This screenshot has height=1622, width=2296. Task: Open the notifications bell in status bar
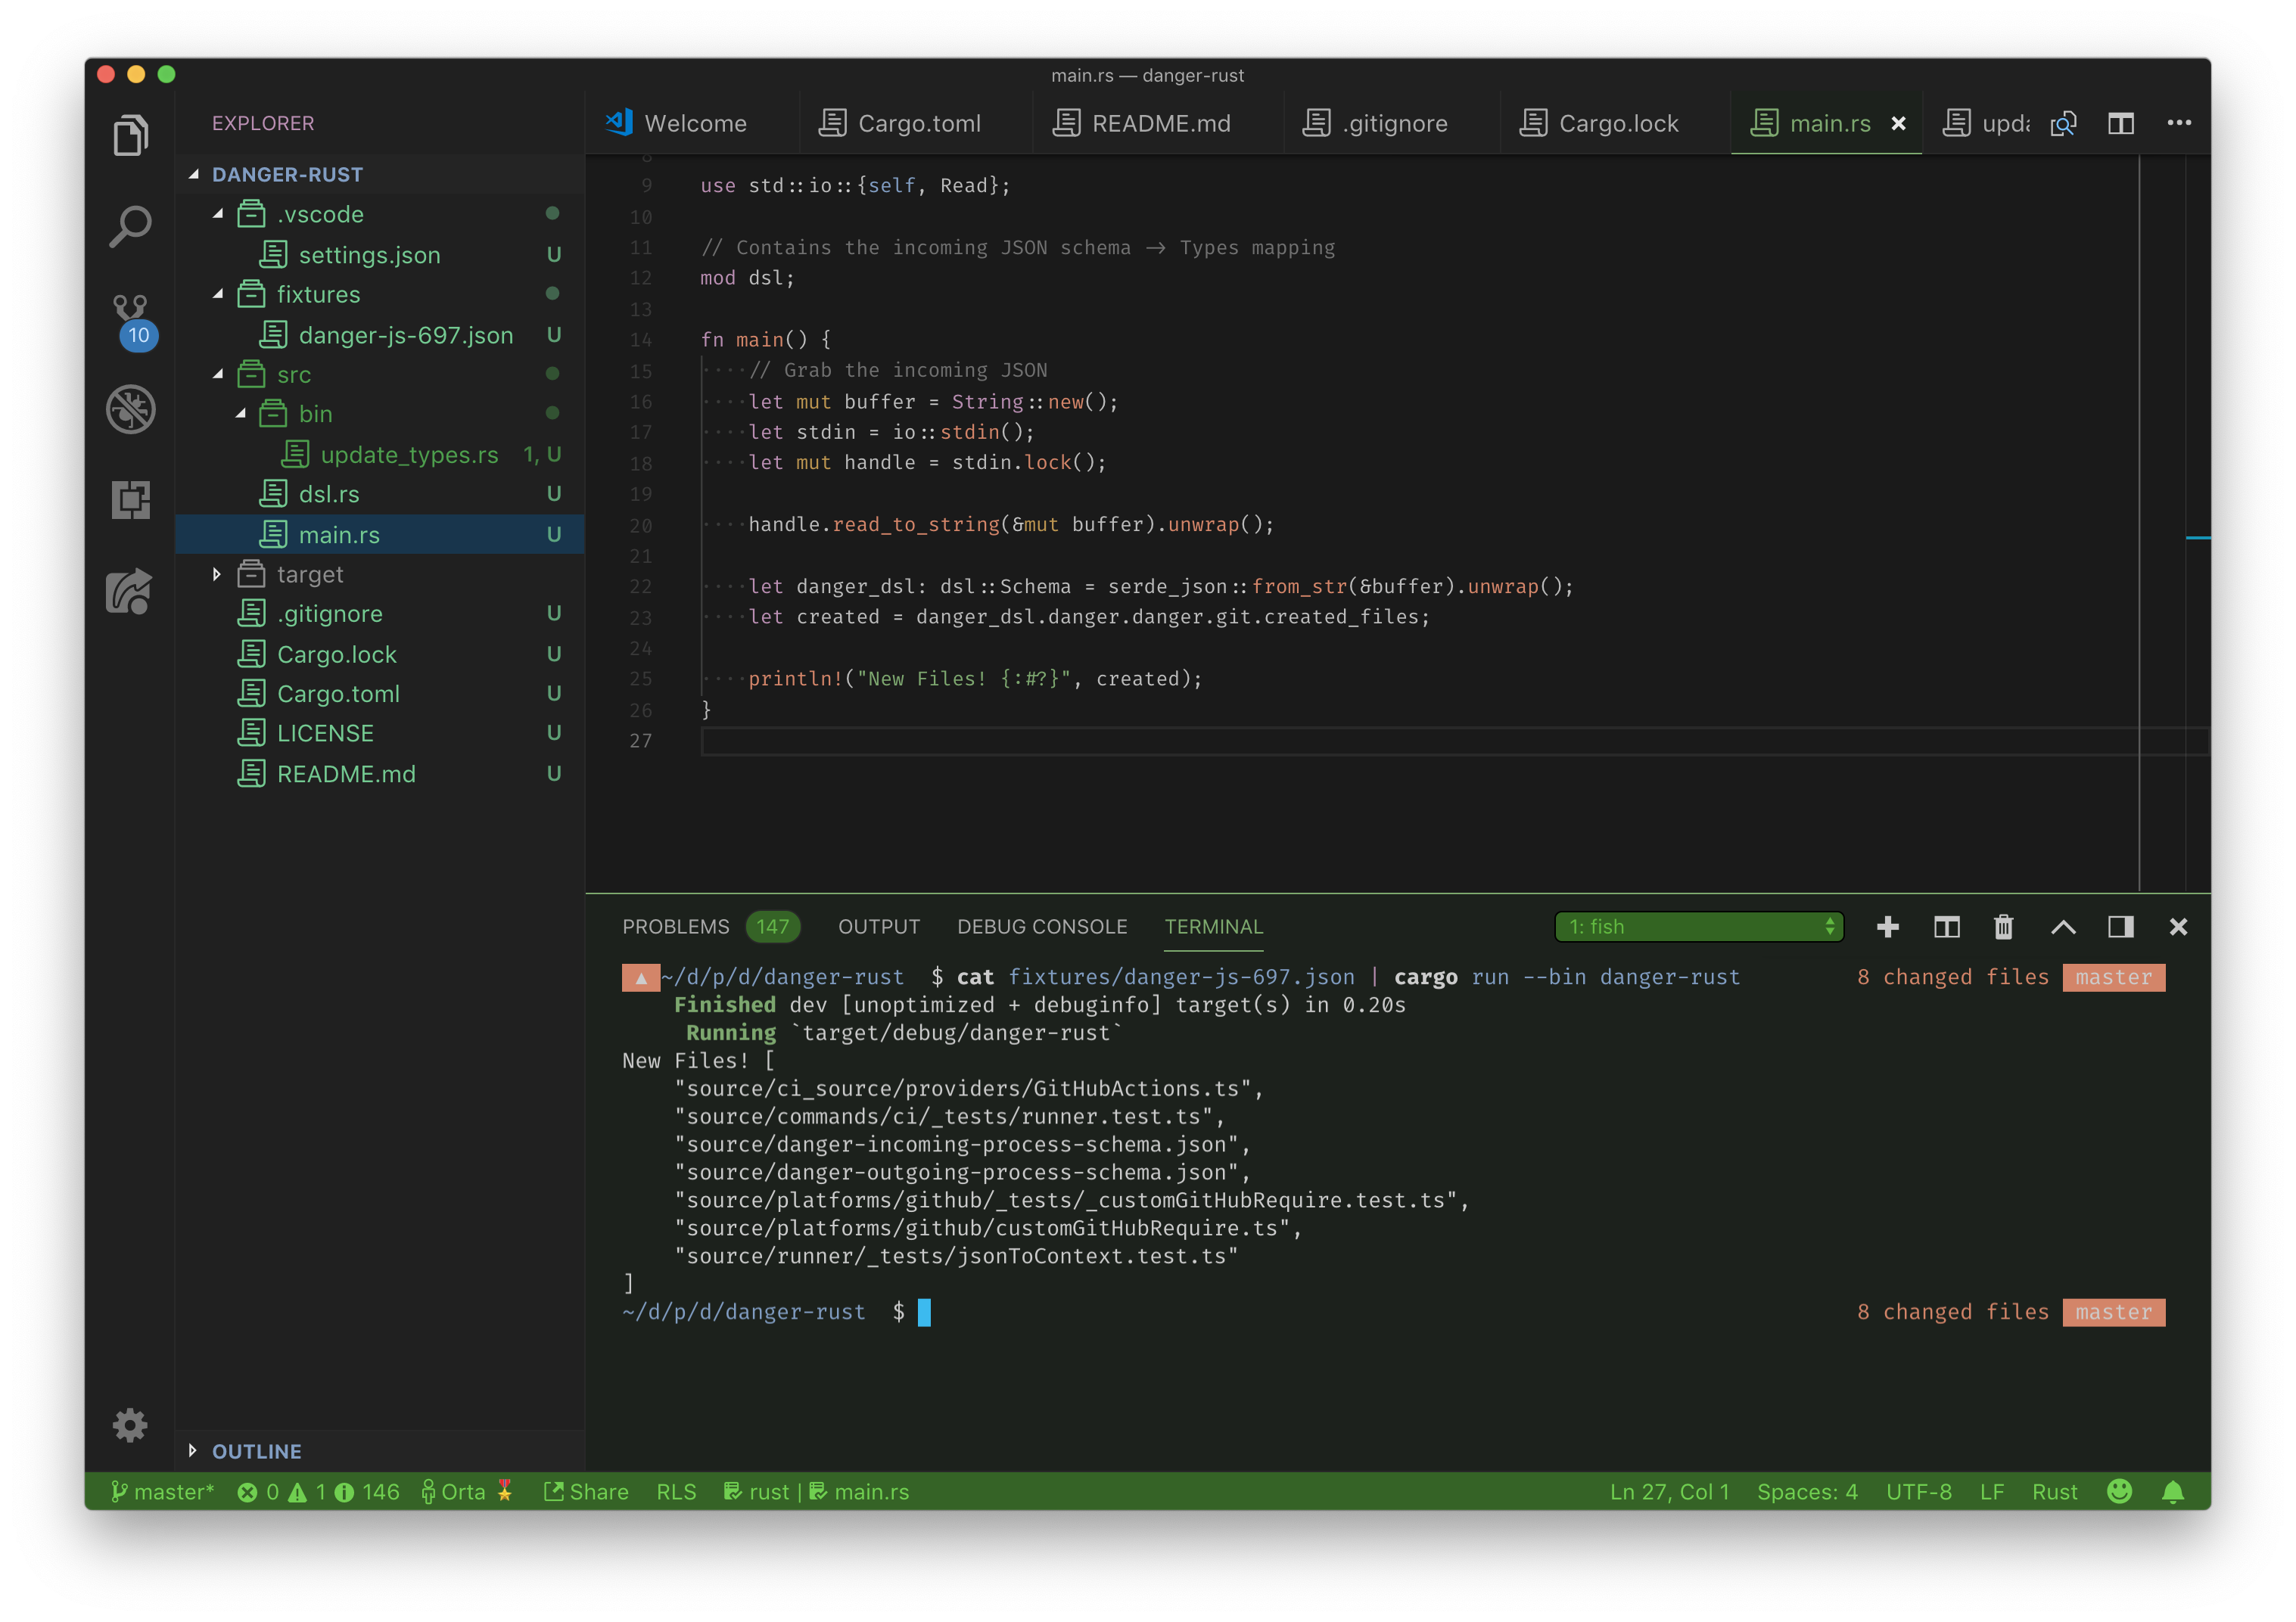pos(2173,1492)
